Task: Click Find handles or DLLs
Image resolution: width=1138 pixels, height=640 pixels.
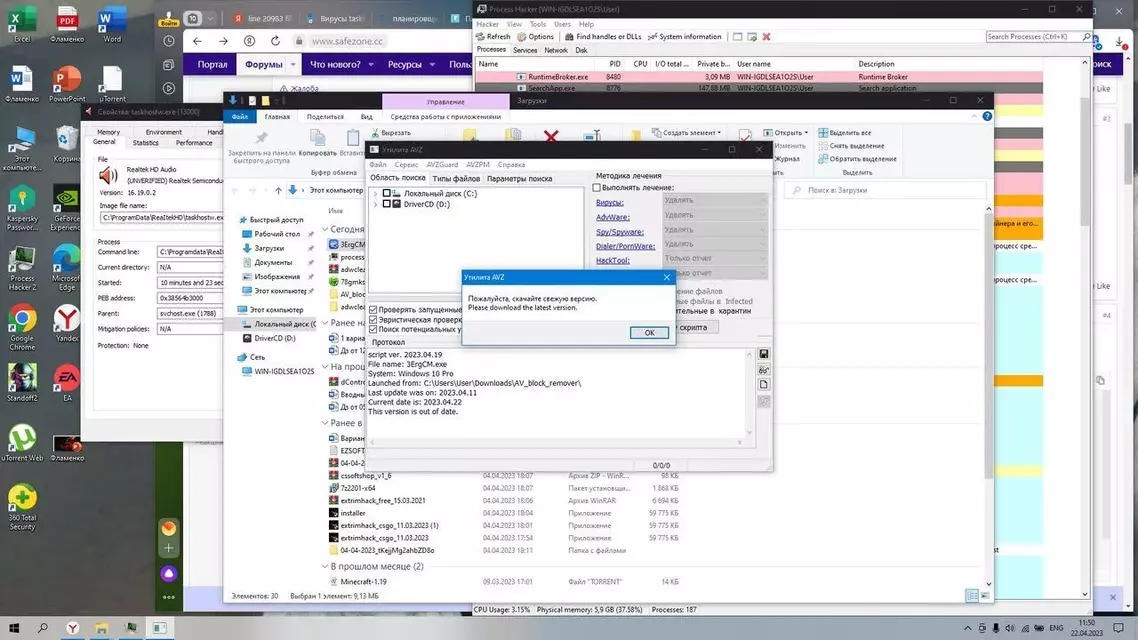Action: click(x=602, y=36)
